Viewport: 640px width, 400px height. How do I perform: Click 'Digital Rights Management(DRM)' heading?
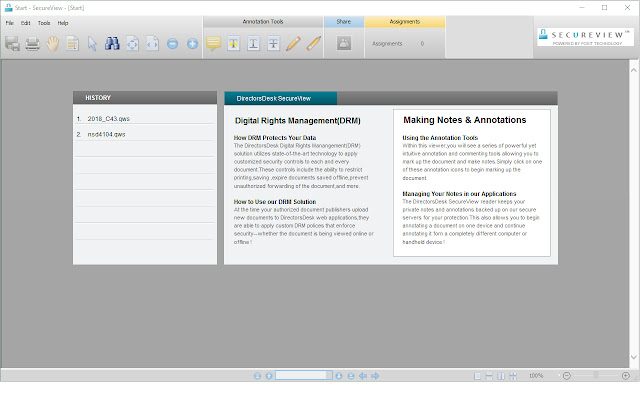(x=298, y=121)
